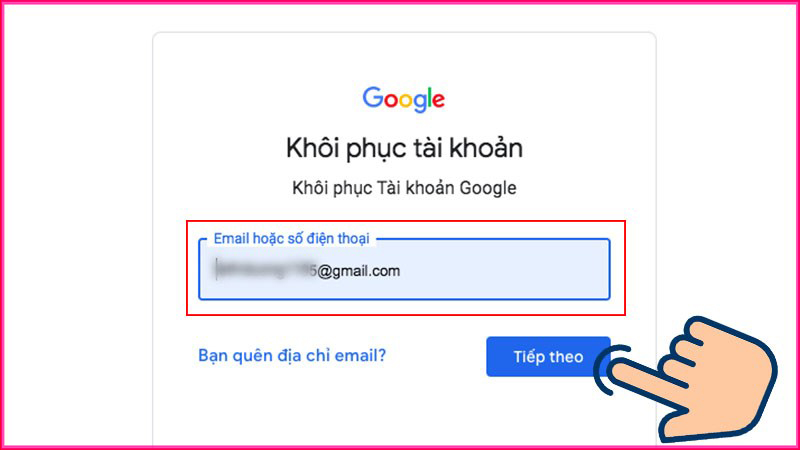Click the blue lowercase "g" in Google logo
800x450 pixels.
pos(421,103)
